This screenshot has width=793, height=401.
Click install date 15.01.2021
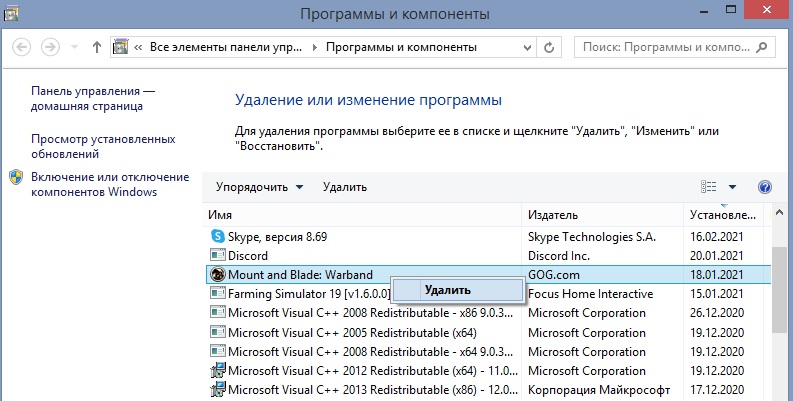pyautogui.click(x=717, y=294)
